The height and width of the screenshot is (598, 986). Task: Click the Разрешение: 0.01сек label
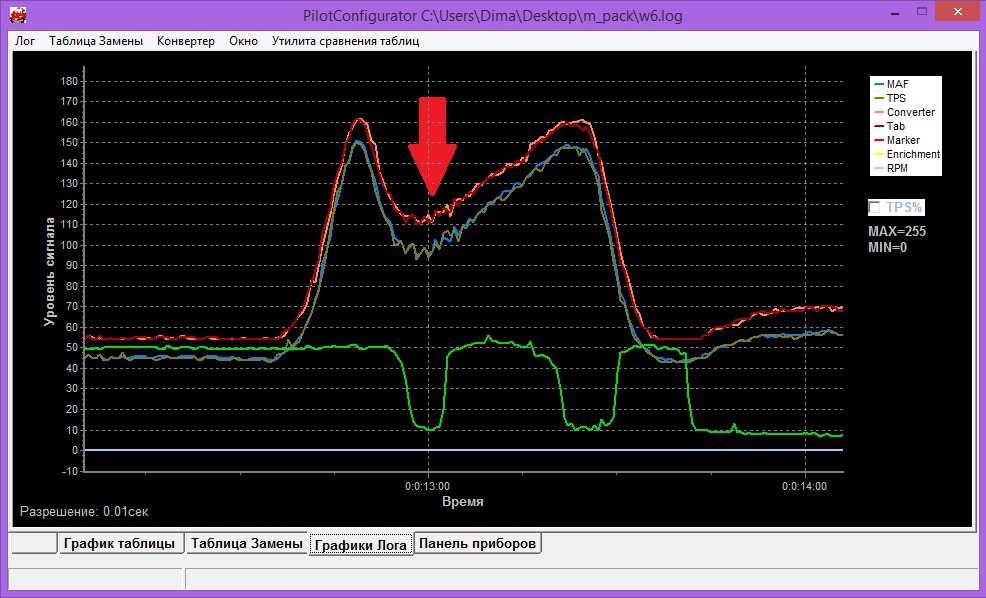(x=84, y=512)
